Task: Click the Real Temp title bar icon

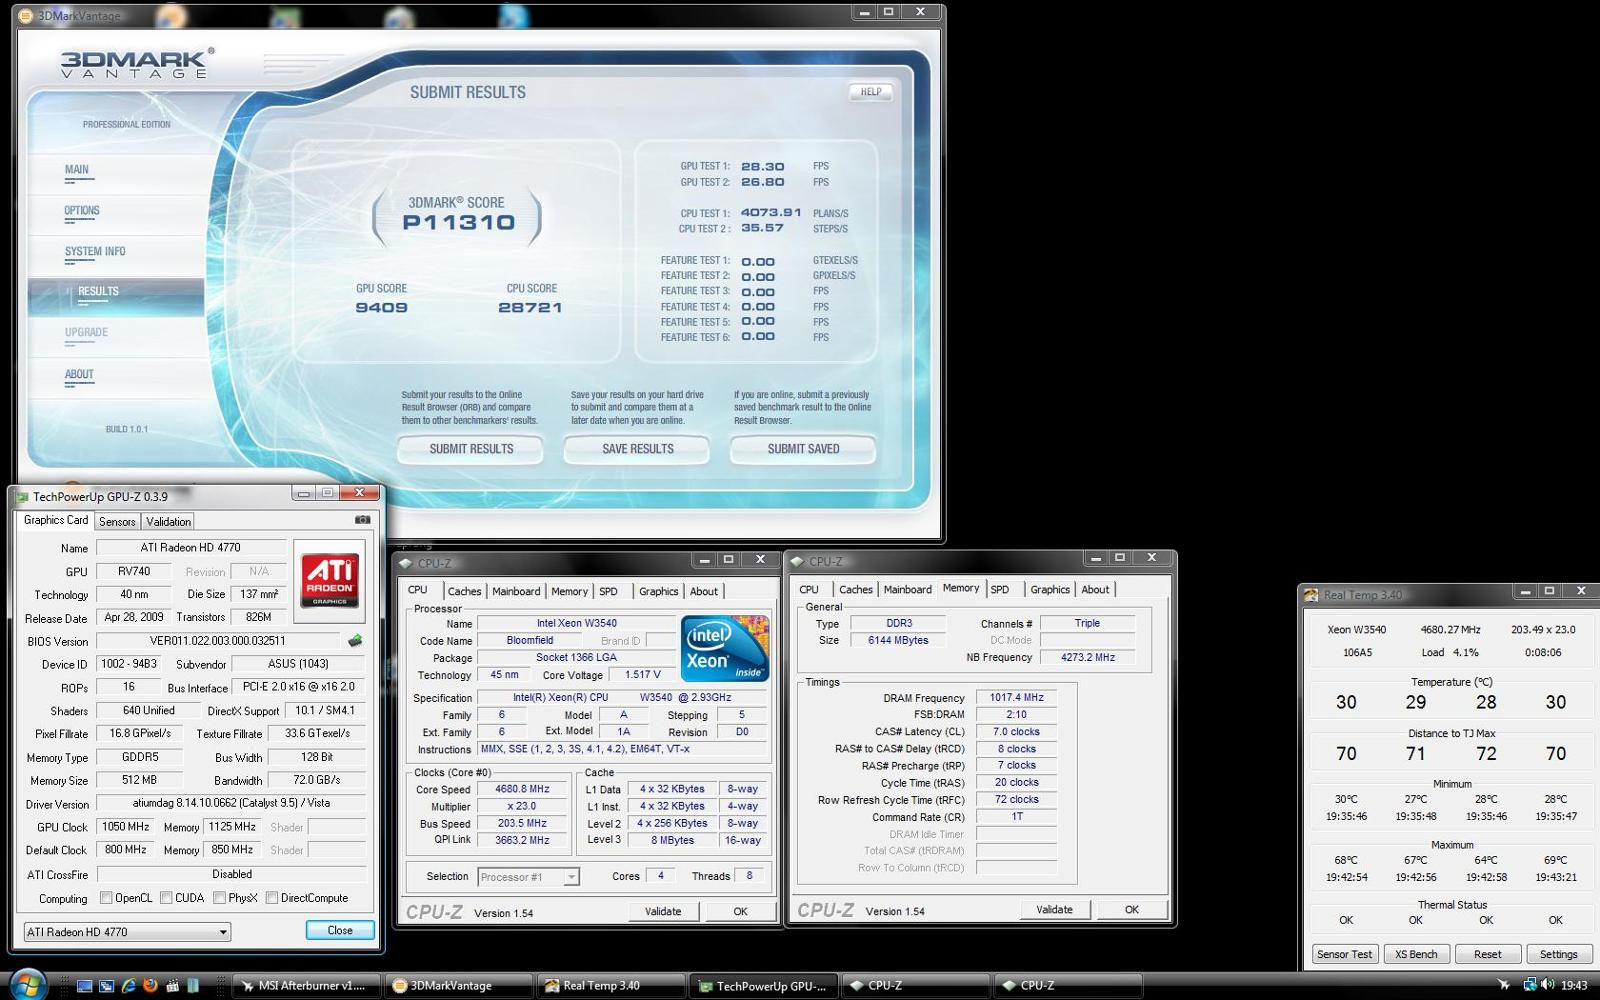Action: click(x=1310, y=595)
